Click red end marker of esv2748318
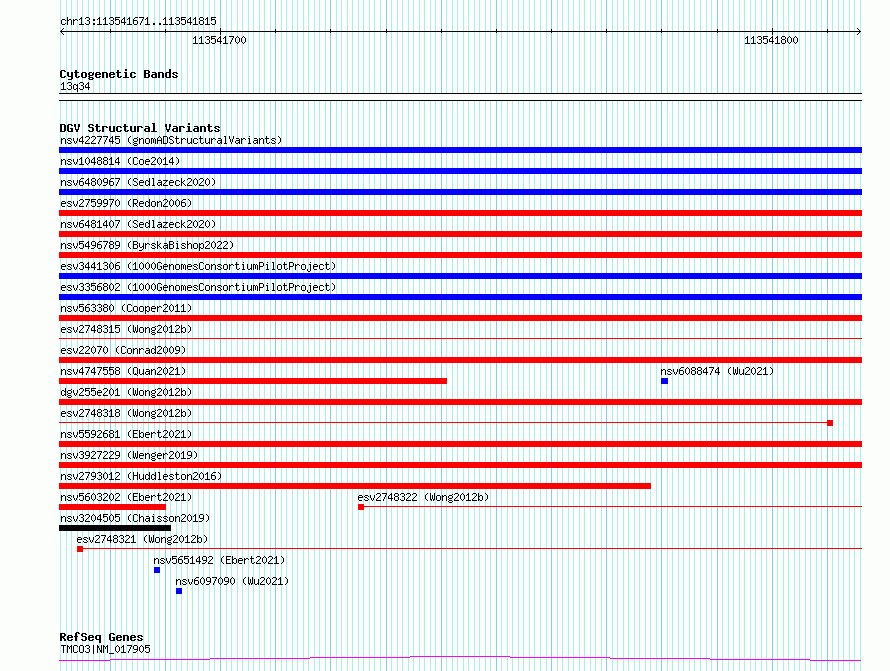 [x=830, y=423]
